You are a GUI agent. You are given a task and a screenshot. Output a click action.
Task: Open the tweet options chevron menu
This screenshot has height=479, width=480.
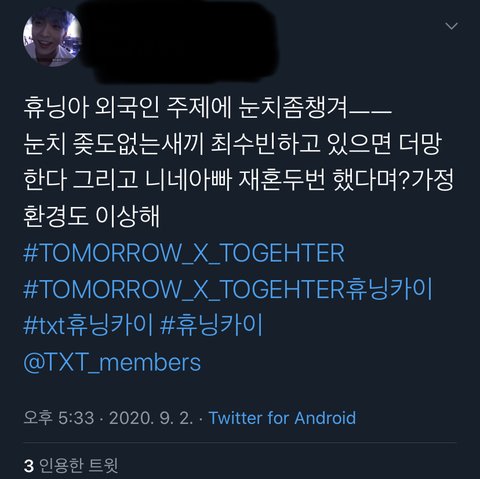(x=451, y=26)
